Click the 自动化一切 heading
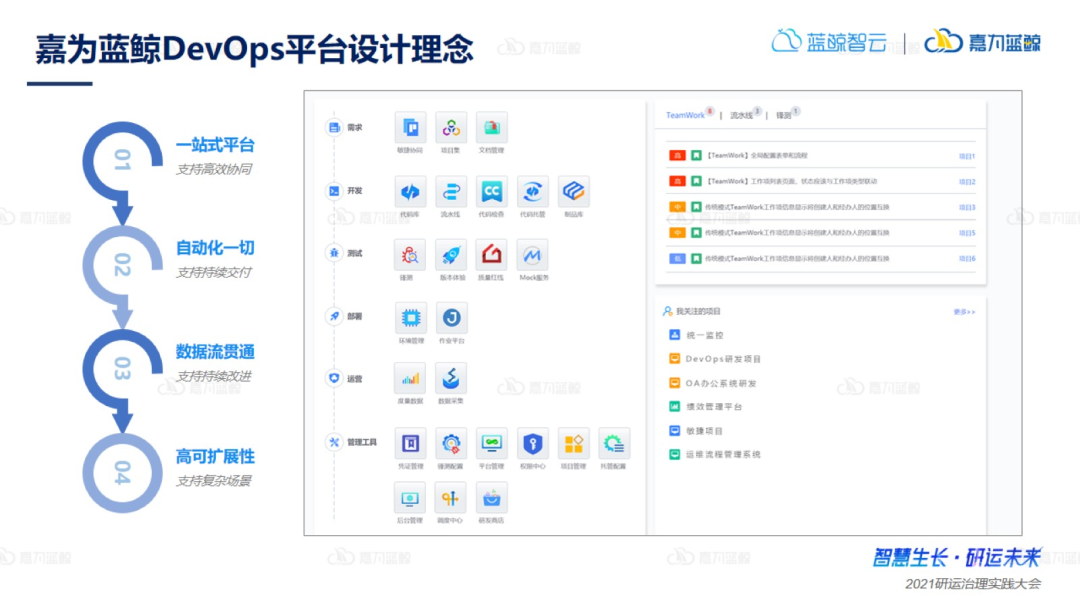The width and height of the screenshot is (1080, 608). pos(215,248)
